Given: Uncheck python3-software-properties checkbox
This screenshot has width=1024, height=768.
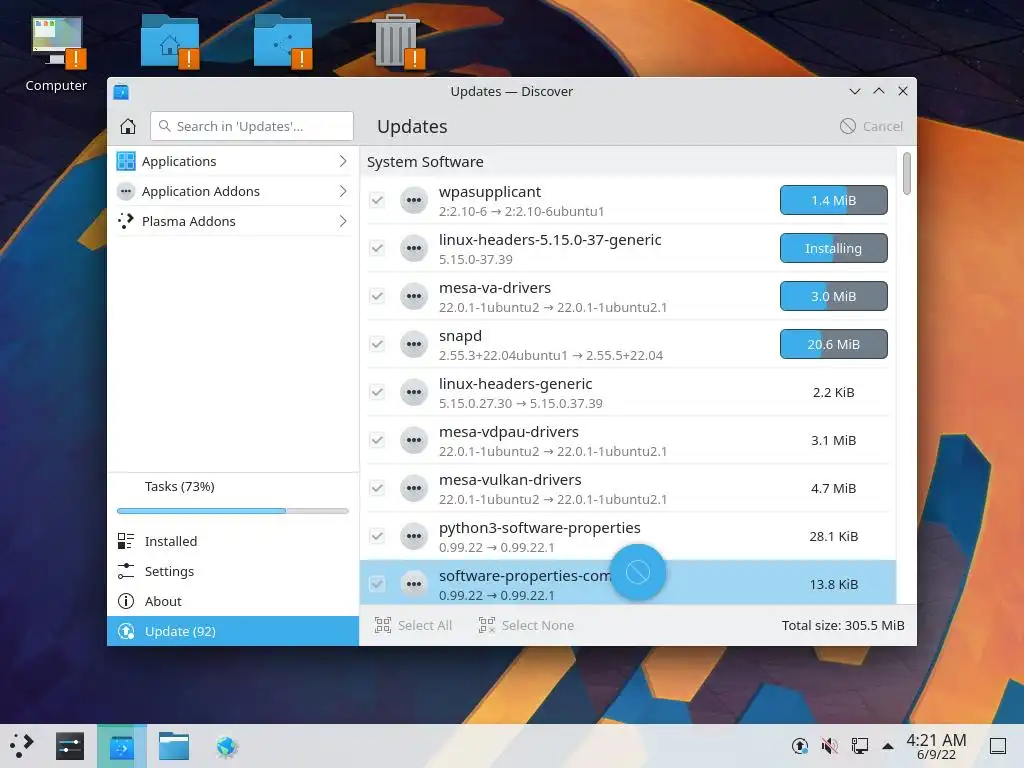Looking at the screenshot, I should click(x=377, y=536).
